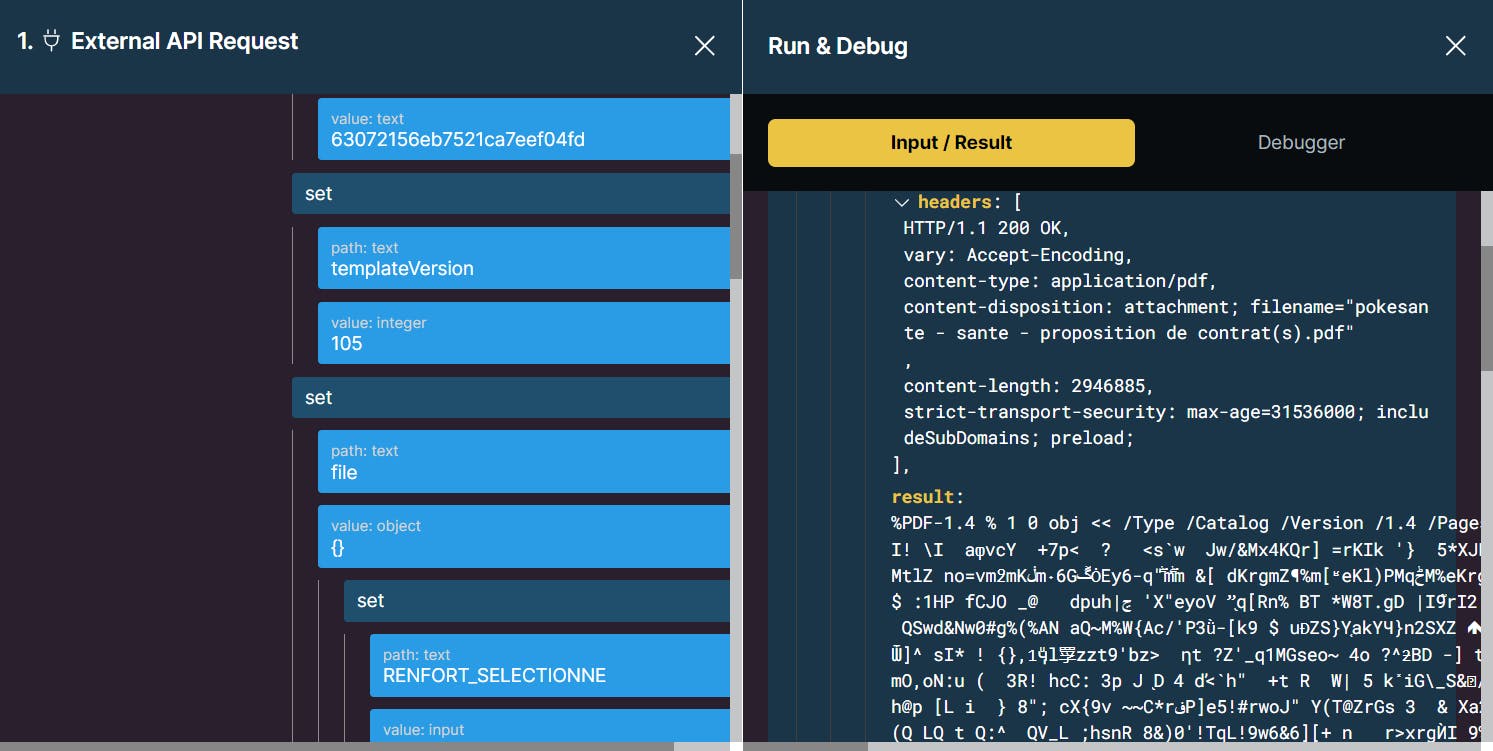Collapse the headers array chevron
1493x751 pixels.
tap(901, 202)
